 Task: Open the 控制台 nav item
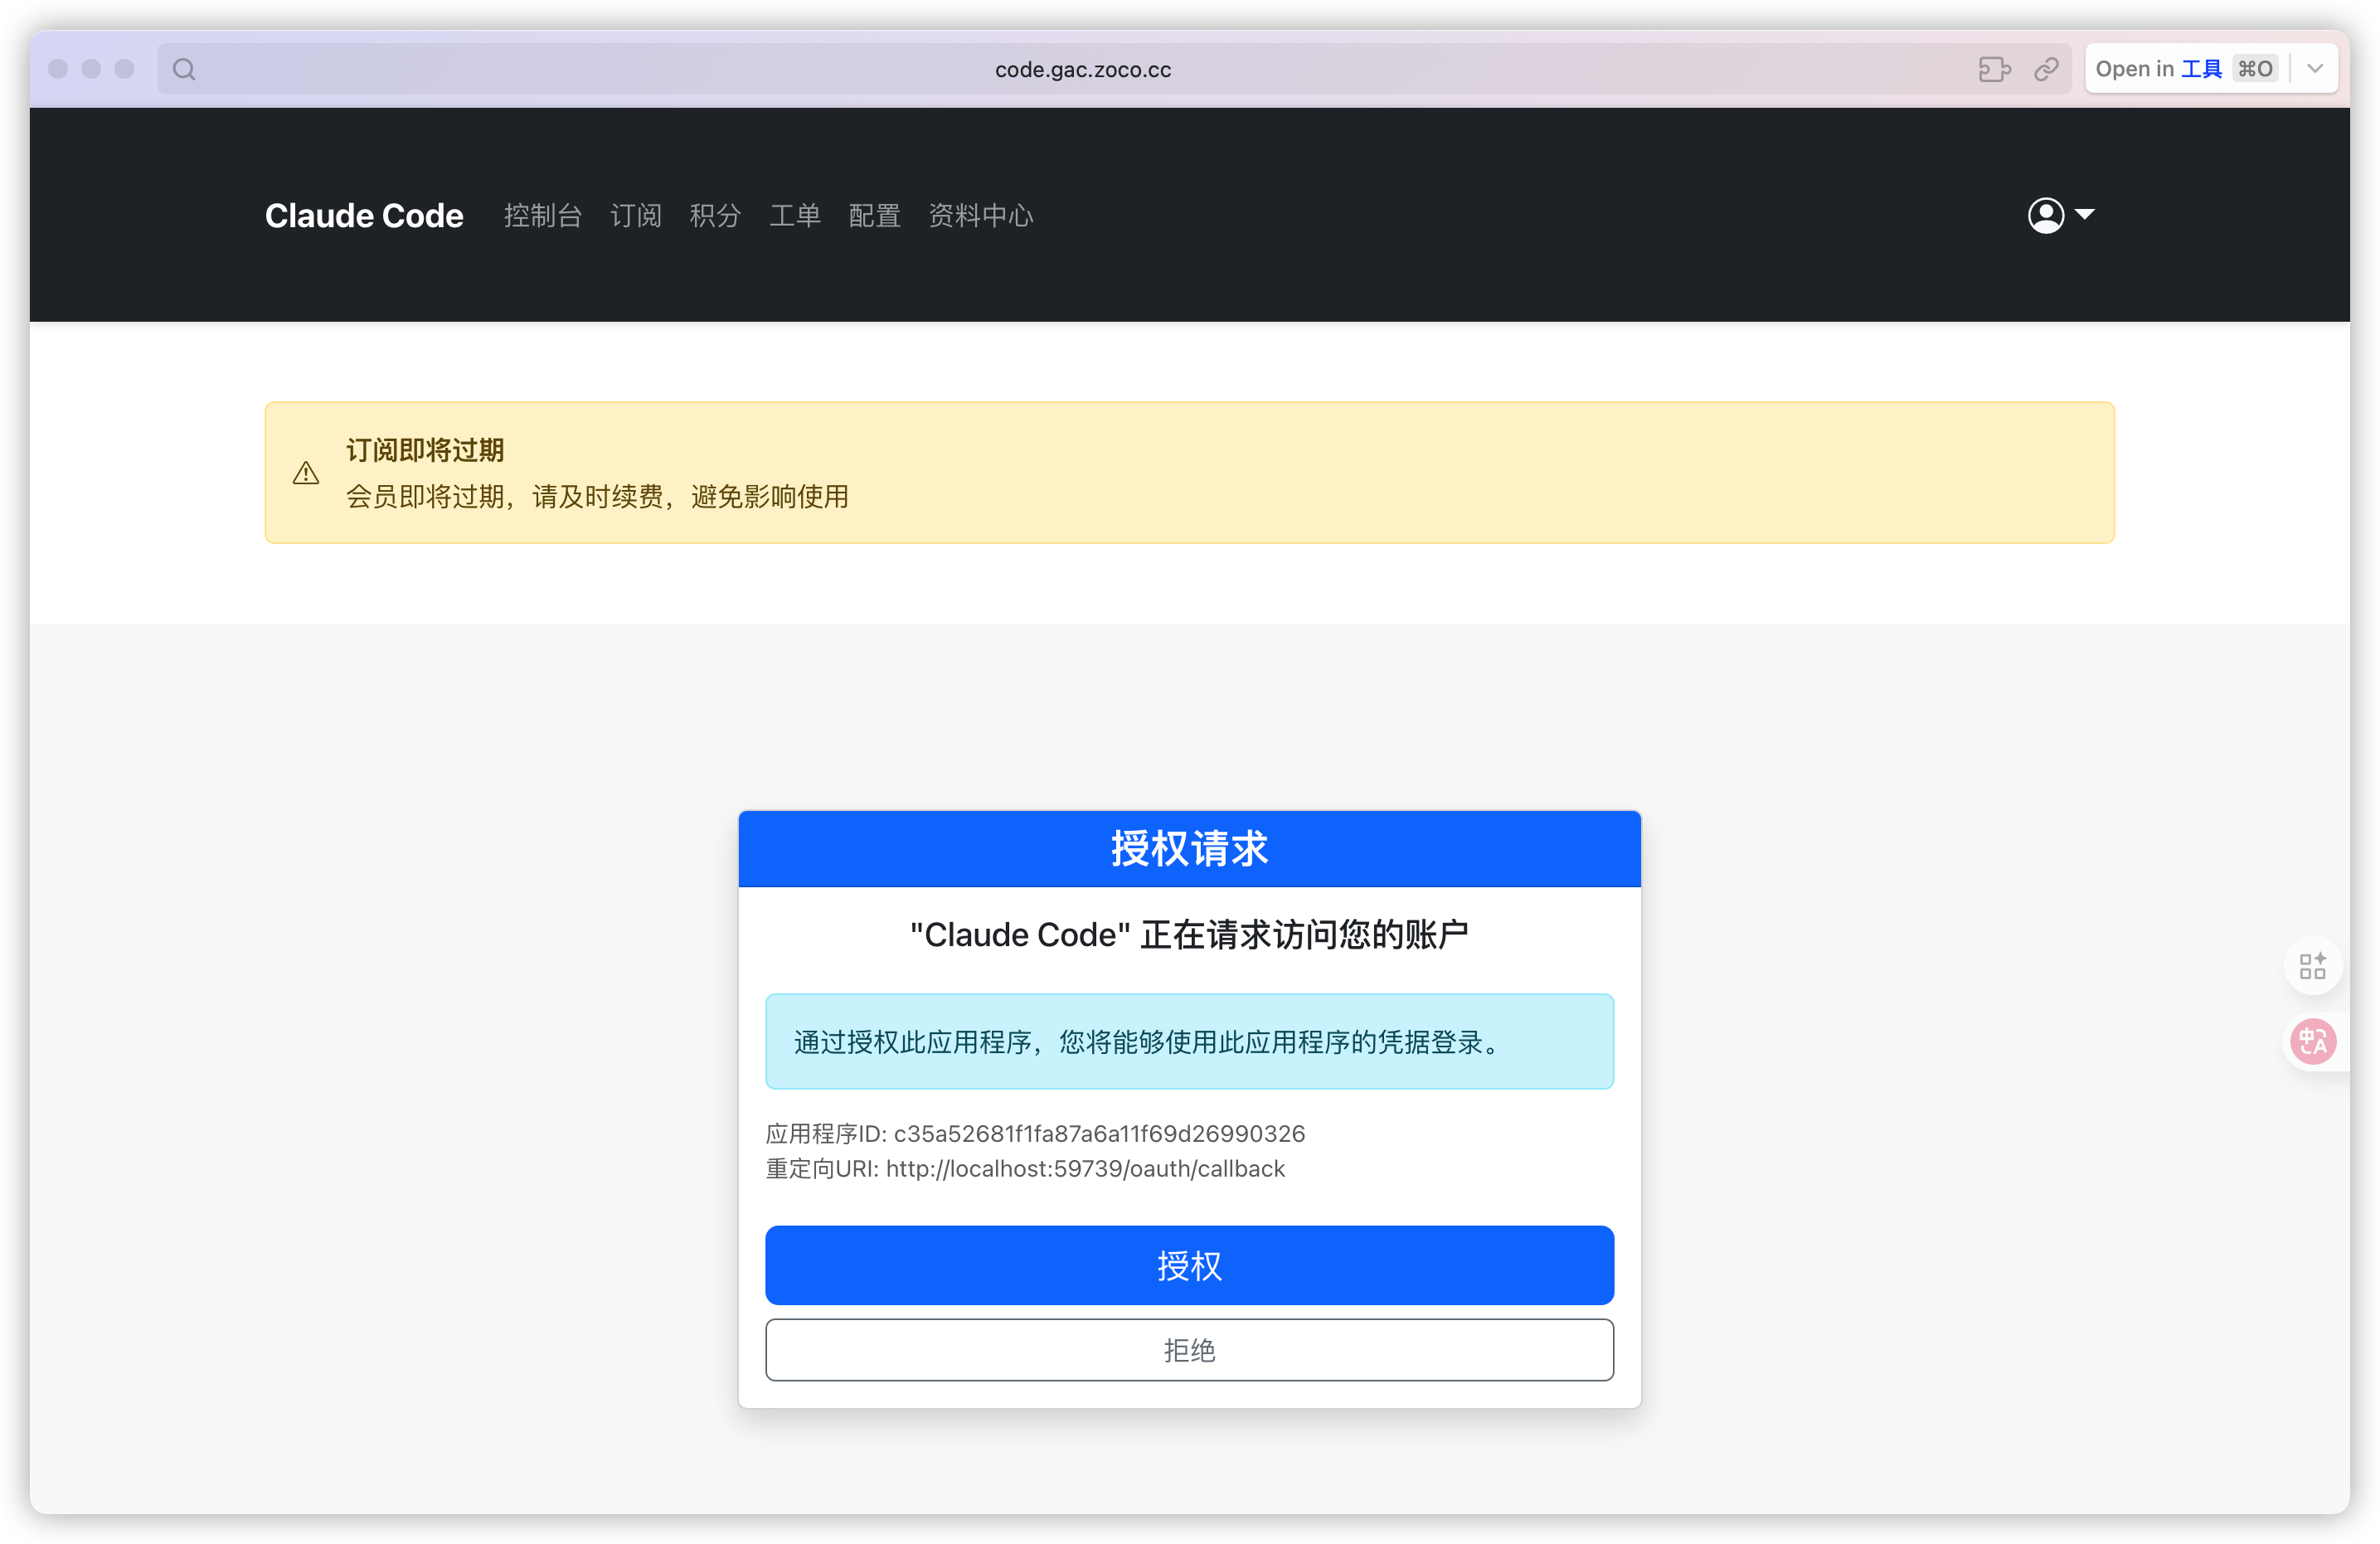pos(542,215)
